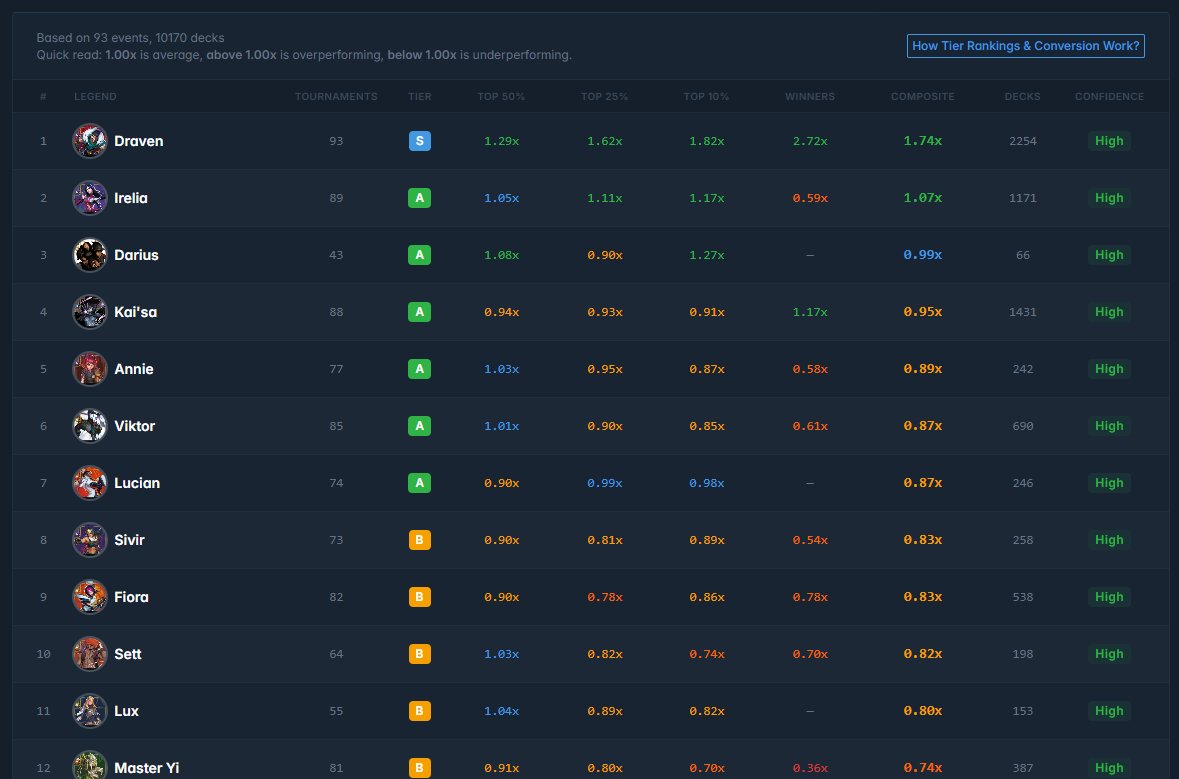Click Lucian's champion avatar
Viewport: 1179px width, 779px height.
[89, 483]
